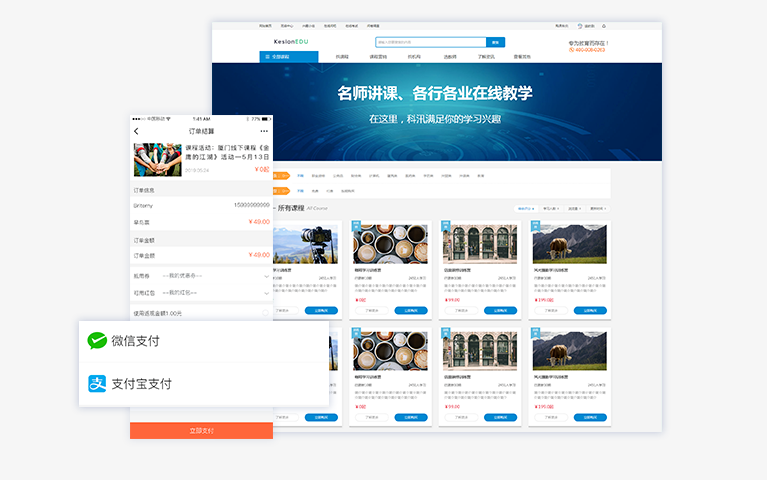
Task: Toggle the 使用返现金额 1.00元 radio option
Action: point(265,313)
